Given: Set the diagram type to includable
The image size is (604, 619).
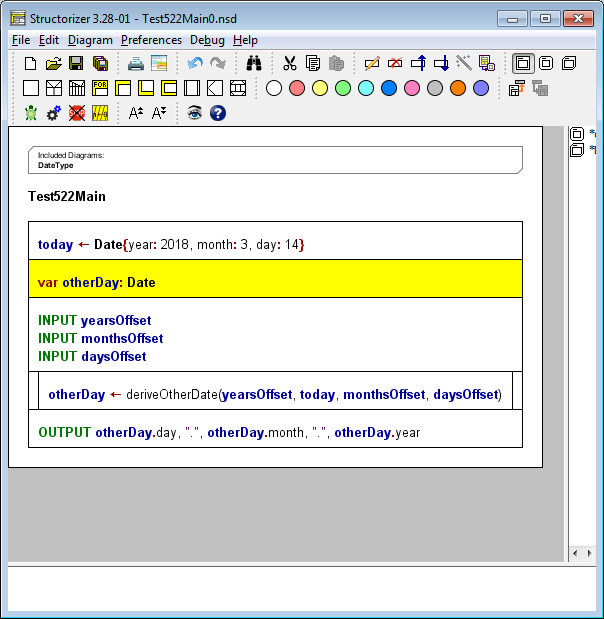Looking at the screenshot, I should point(569,64).
